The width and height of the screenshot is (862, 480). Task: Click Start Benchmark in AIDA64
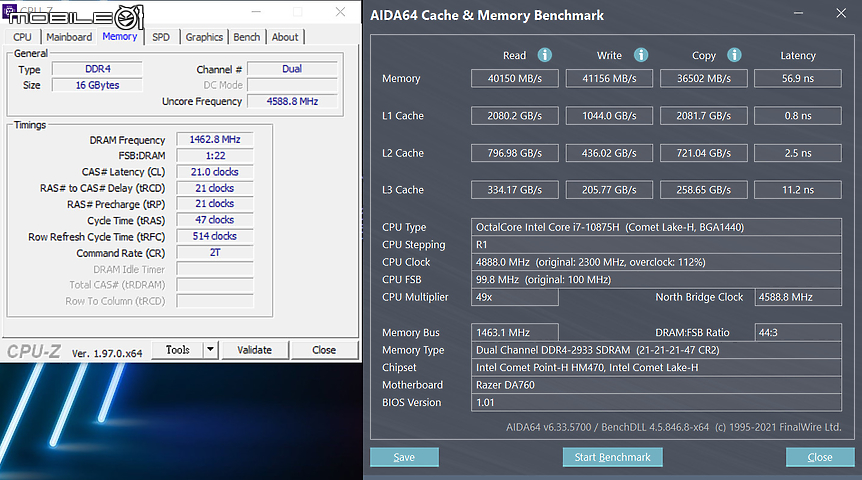[612, 457]
